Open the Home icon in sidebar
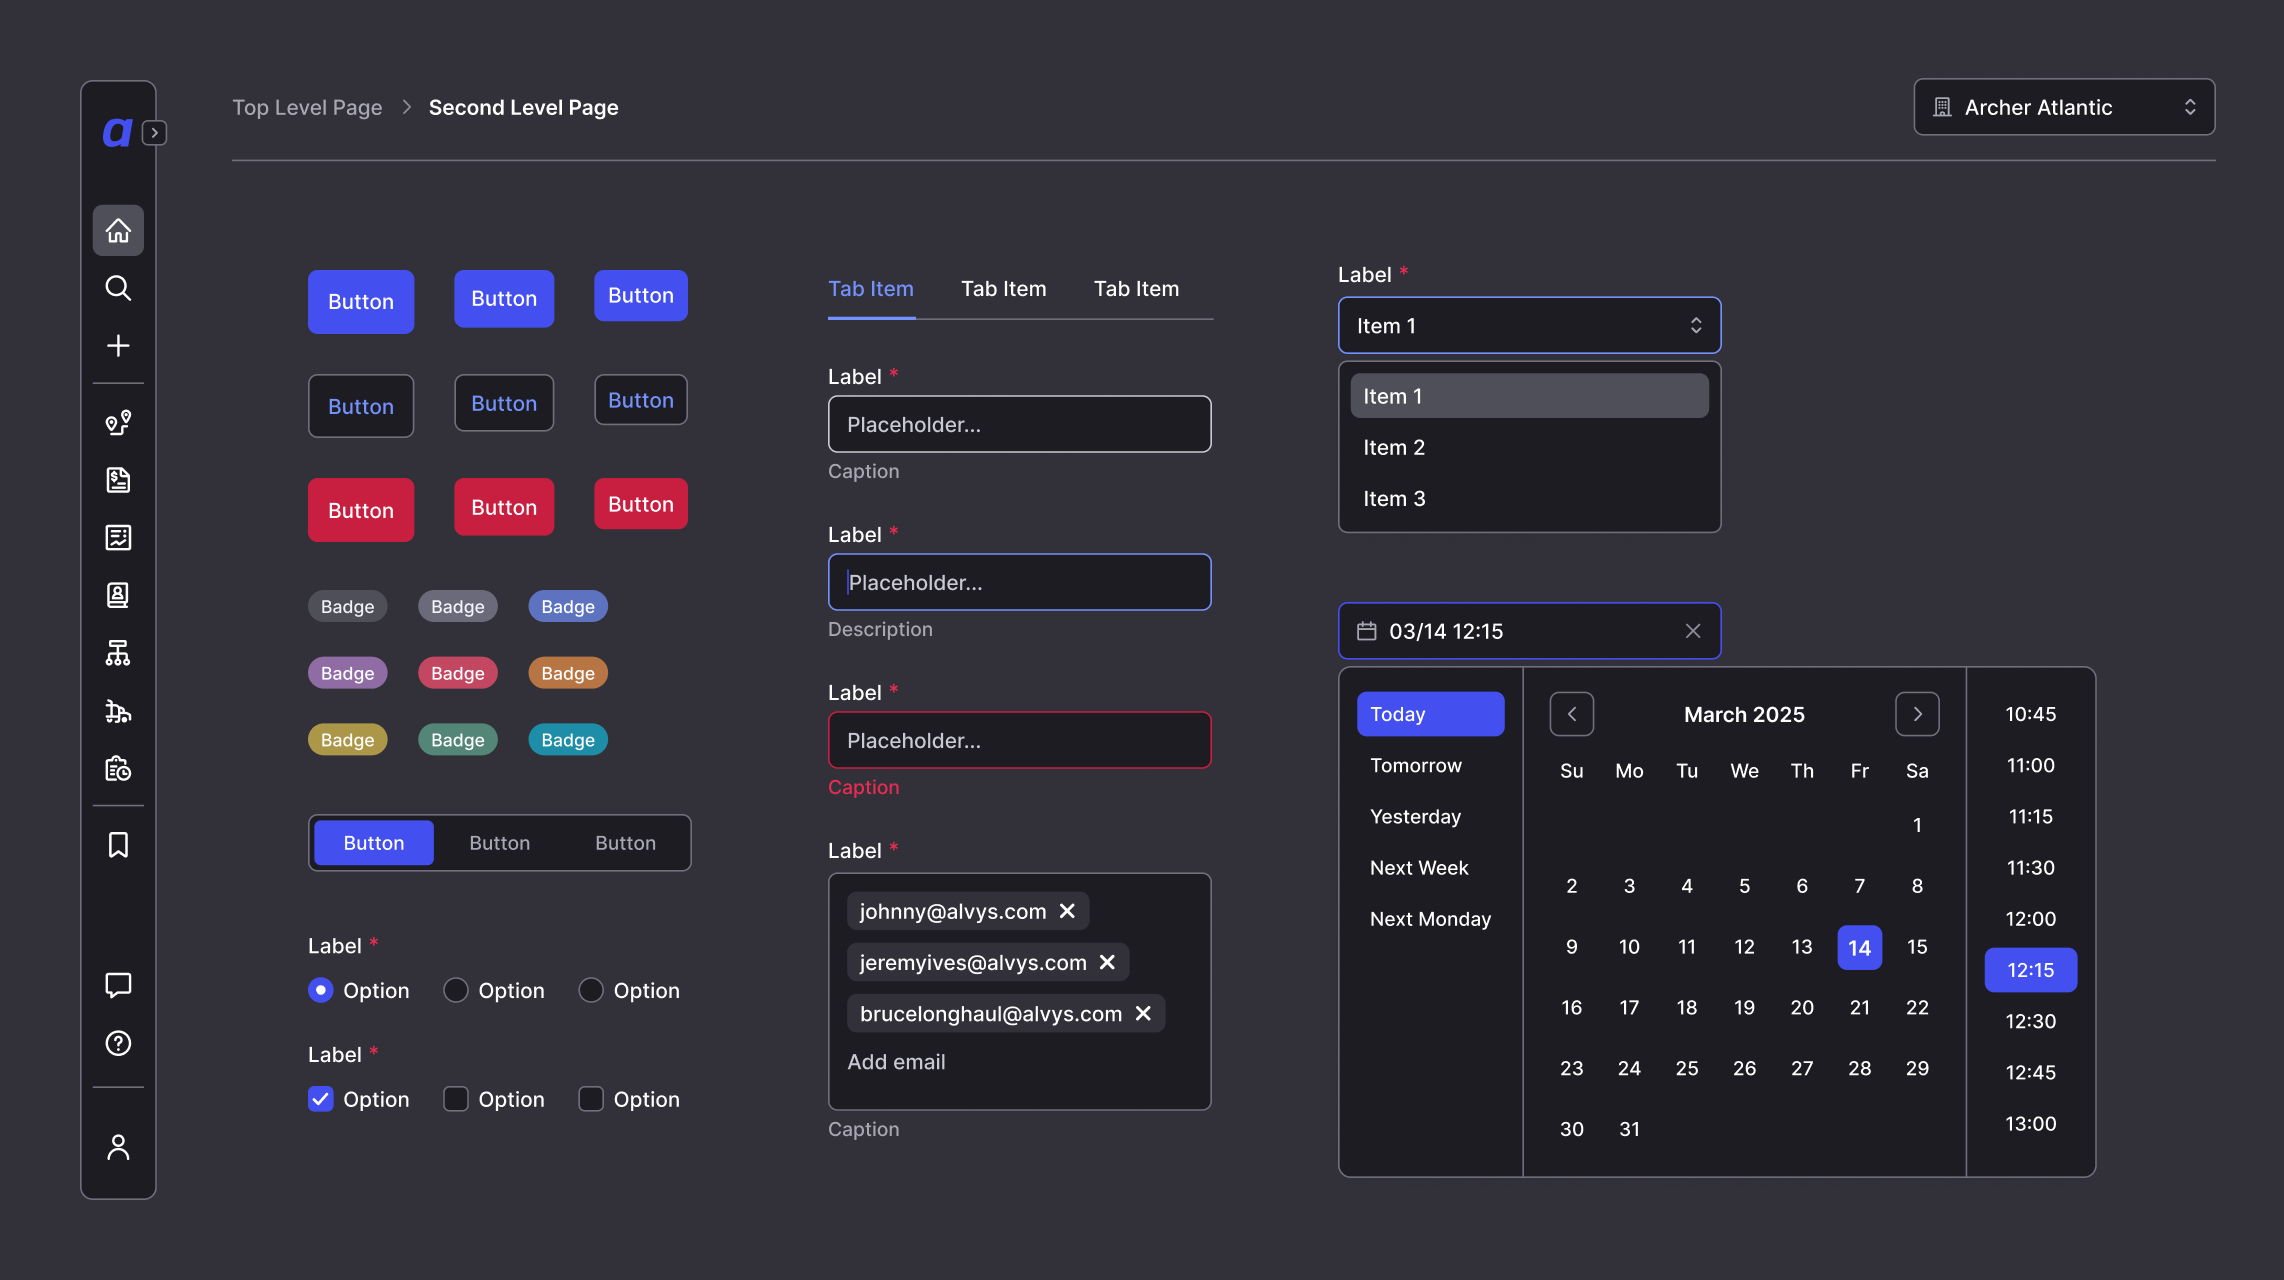2284x1280 pixels. (118, 230)
